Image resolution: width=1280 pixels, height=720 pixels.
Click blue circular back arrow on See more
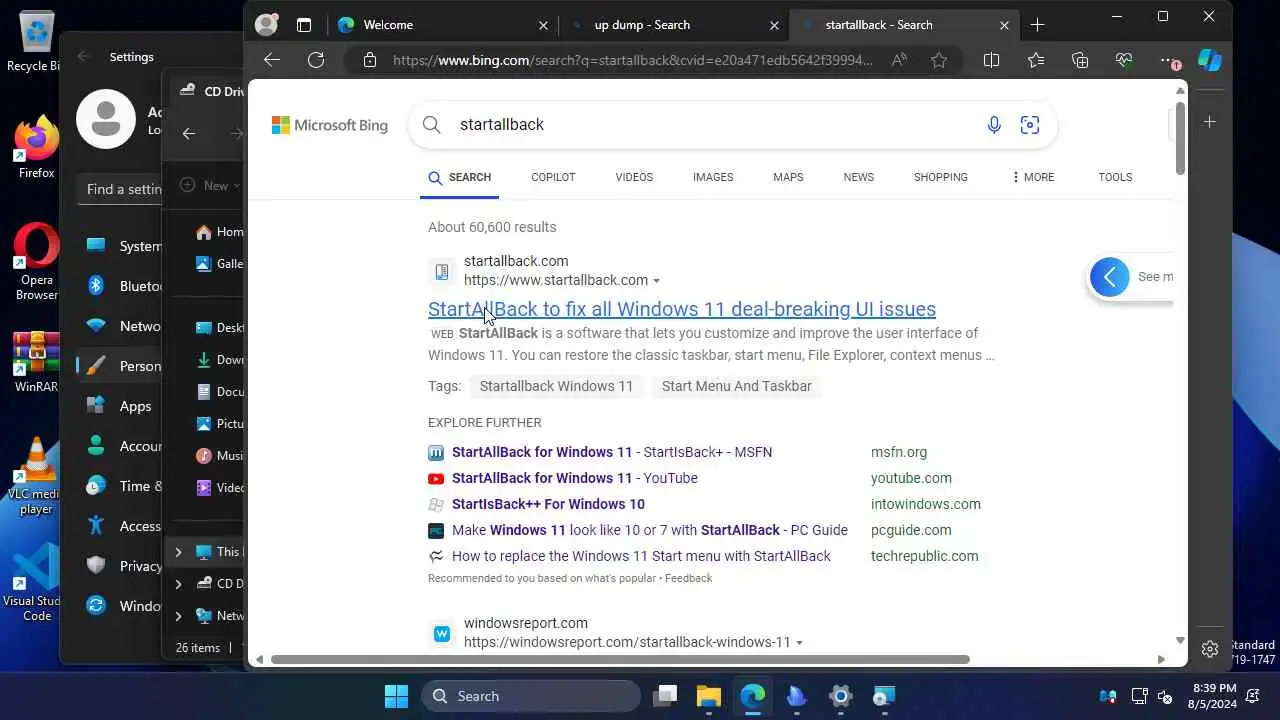point(1110,277)
